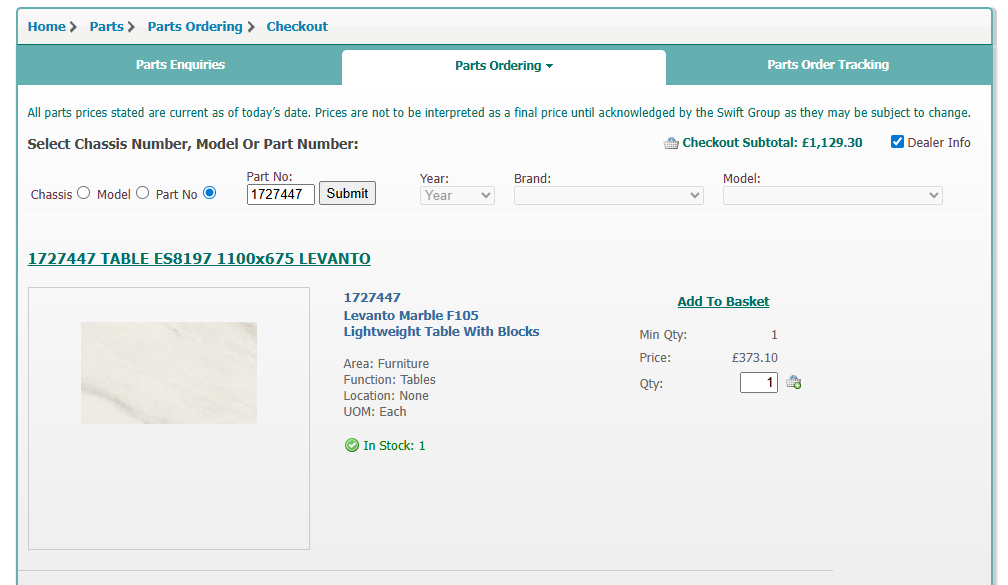Click the checkout basket icon beside subtotal
The width and height of the screenshot is (1008, 585).
coord(671,143)
